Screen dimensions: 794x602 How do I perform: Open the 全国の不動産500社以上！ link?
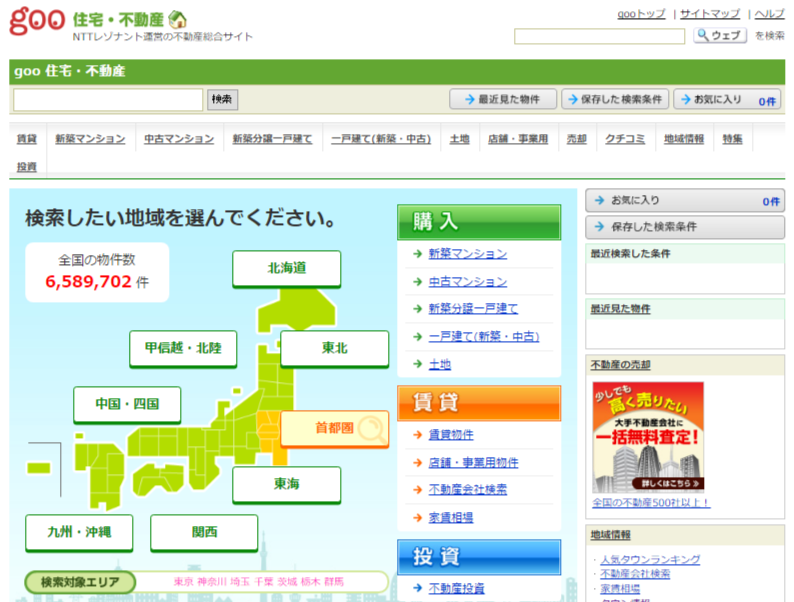[651, 503]
